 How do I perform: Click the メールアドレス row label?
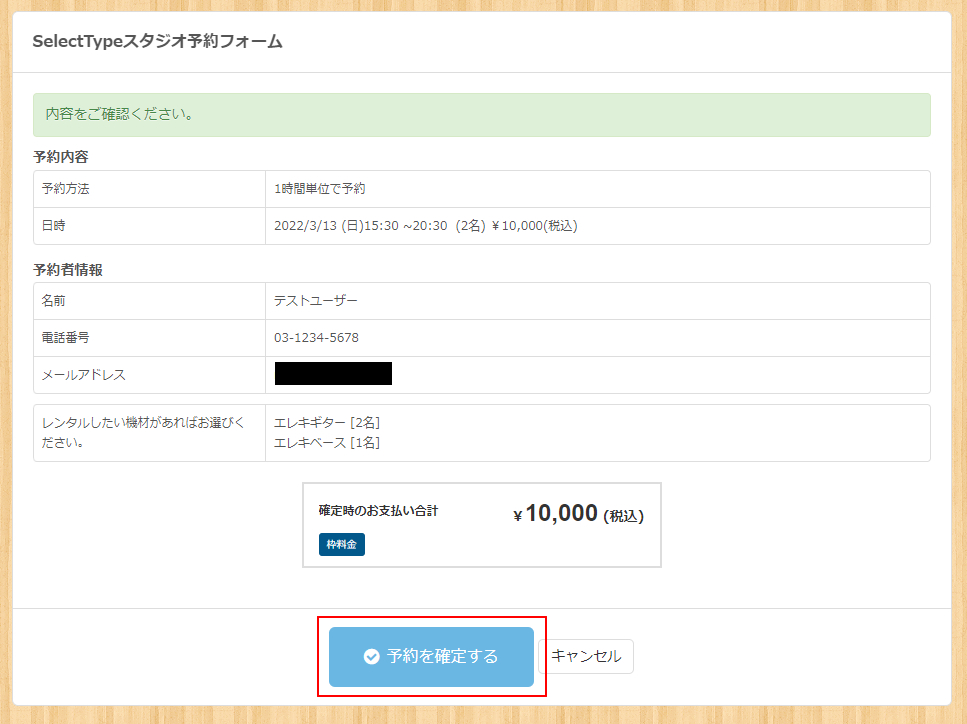coord(83,375)
